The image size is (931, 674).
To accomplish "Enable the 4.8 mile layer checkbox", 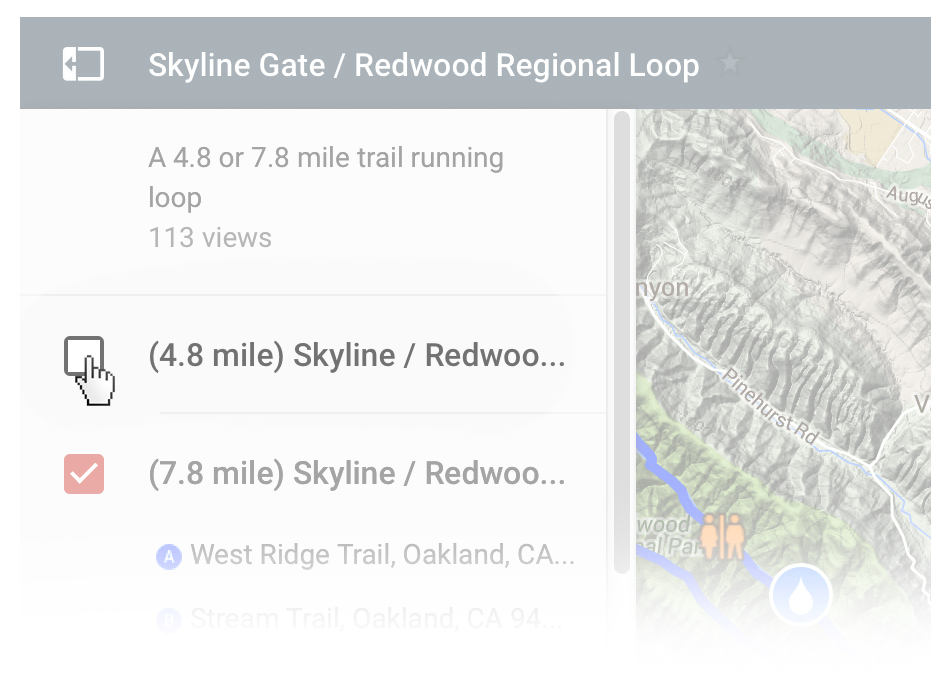I will click(84, 356).
